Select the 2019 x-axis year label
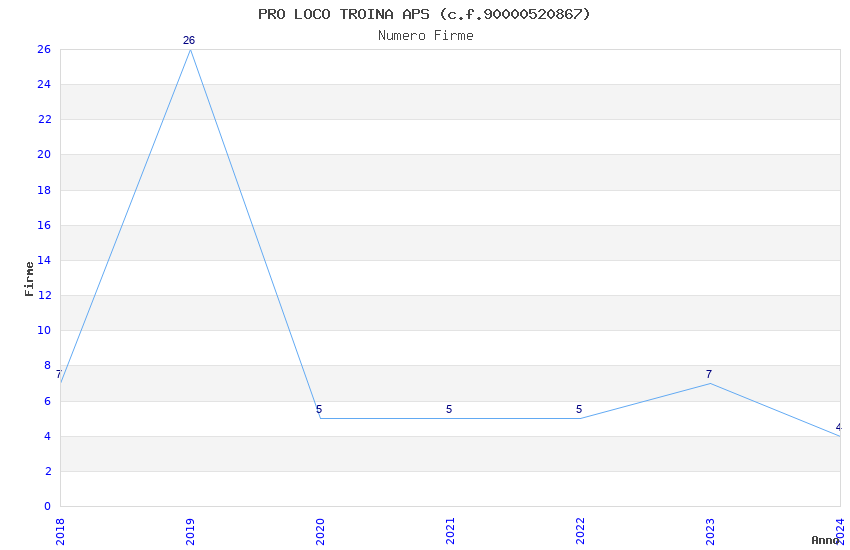850x550 pixels. [x=190, y=532]
